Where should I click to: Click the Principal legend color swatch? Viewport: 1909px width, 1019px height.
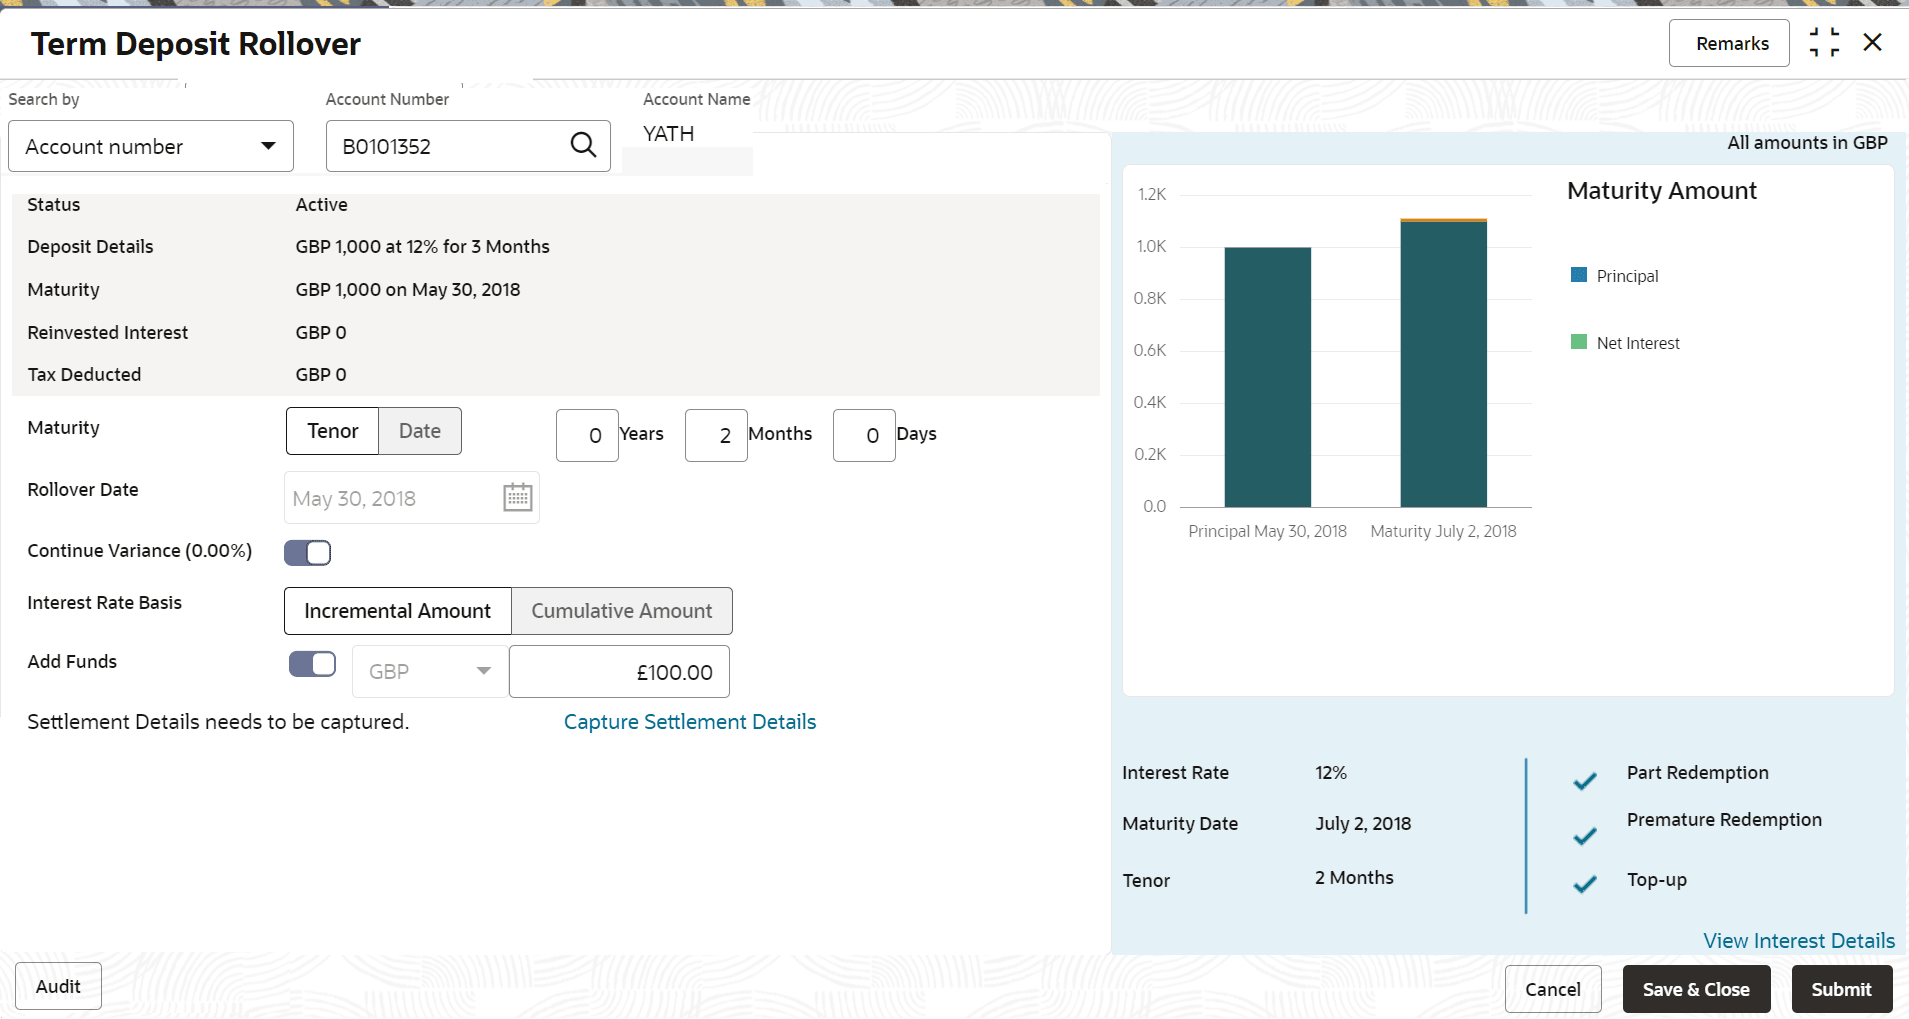[x=1579, y=275]
